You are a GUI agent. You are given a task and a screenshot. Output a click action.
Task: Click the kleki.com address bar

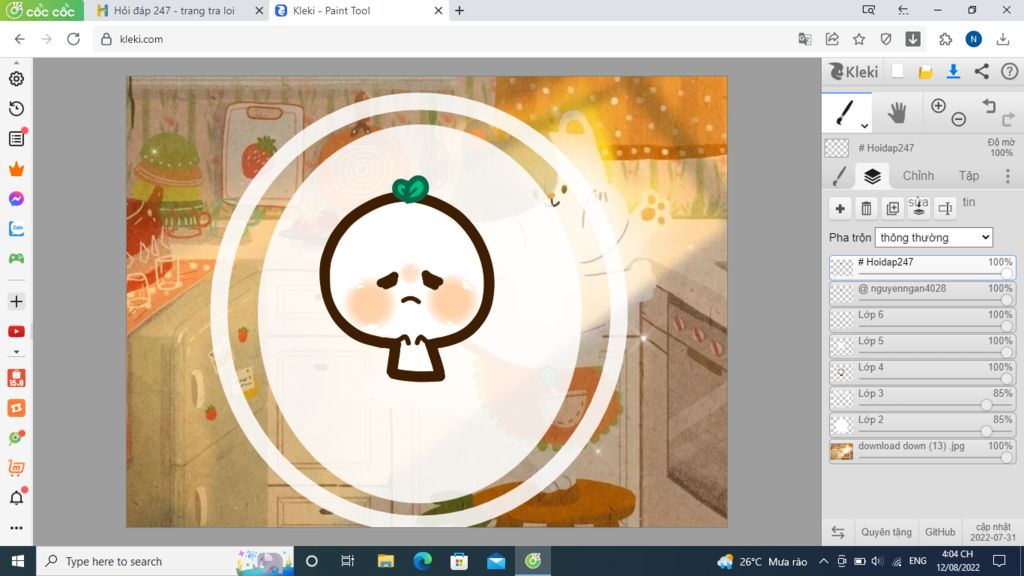click(x=444, y=39)
